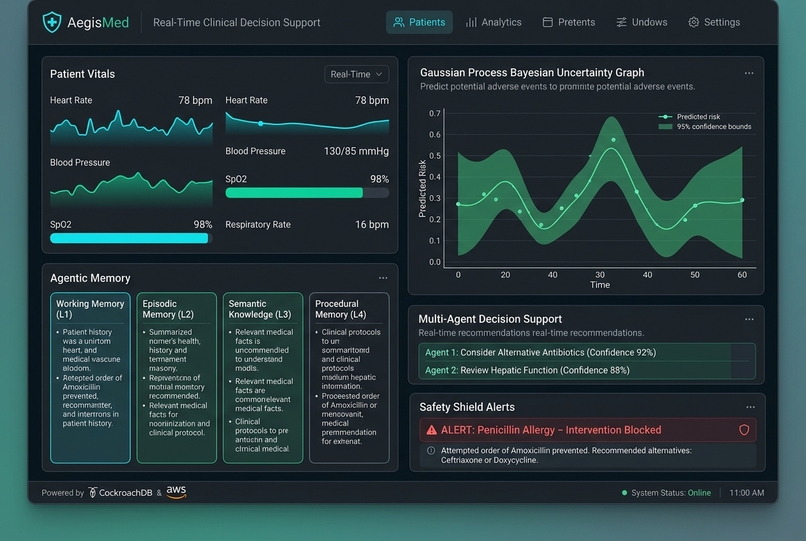
Task: Click the Penicillin Allergy Intervention Blocked alert
Action: [x=588, y=430]
